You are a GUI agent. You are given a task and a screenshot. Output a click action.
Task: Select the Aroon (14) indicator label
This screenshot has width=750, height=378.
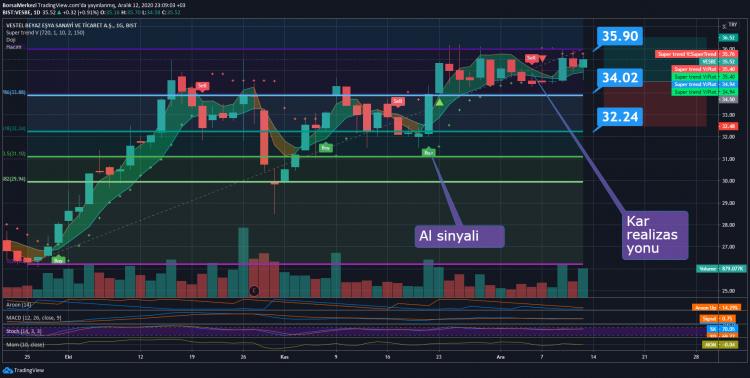(x=19, y=305)
